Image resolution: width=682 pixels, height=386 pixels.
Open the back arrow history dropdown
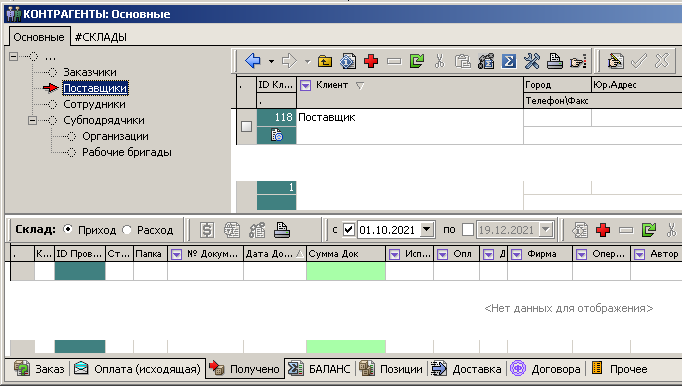[271, 61]
